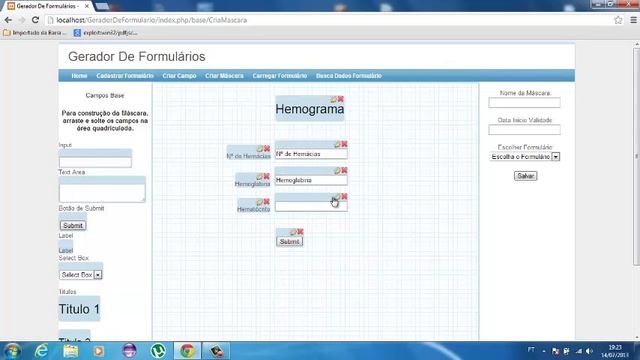The image size is (640, 360).
Task: Click the Gerador De Formulários page heading
Action: [x=137, y=57]
